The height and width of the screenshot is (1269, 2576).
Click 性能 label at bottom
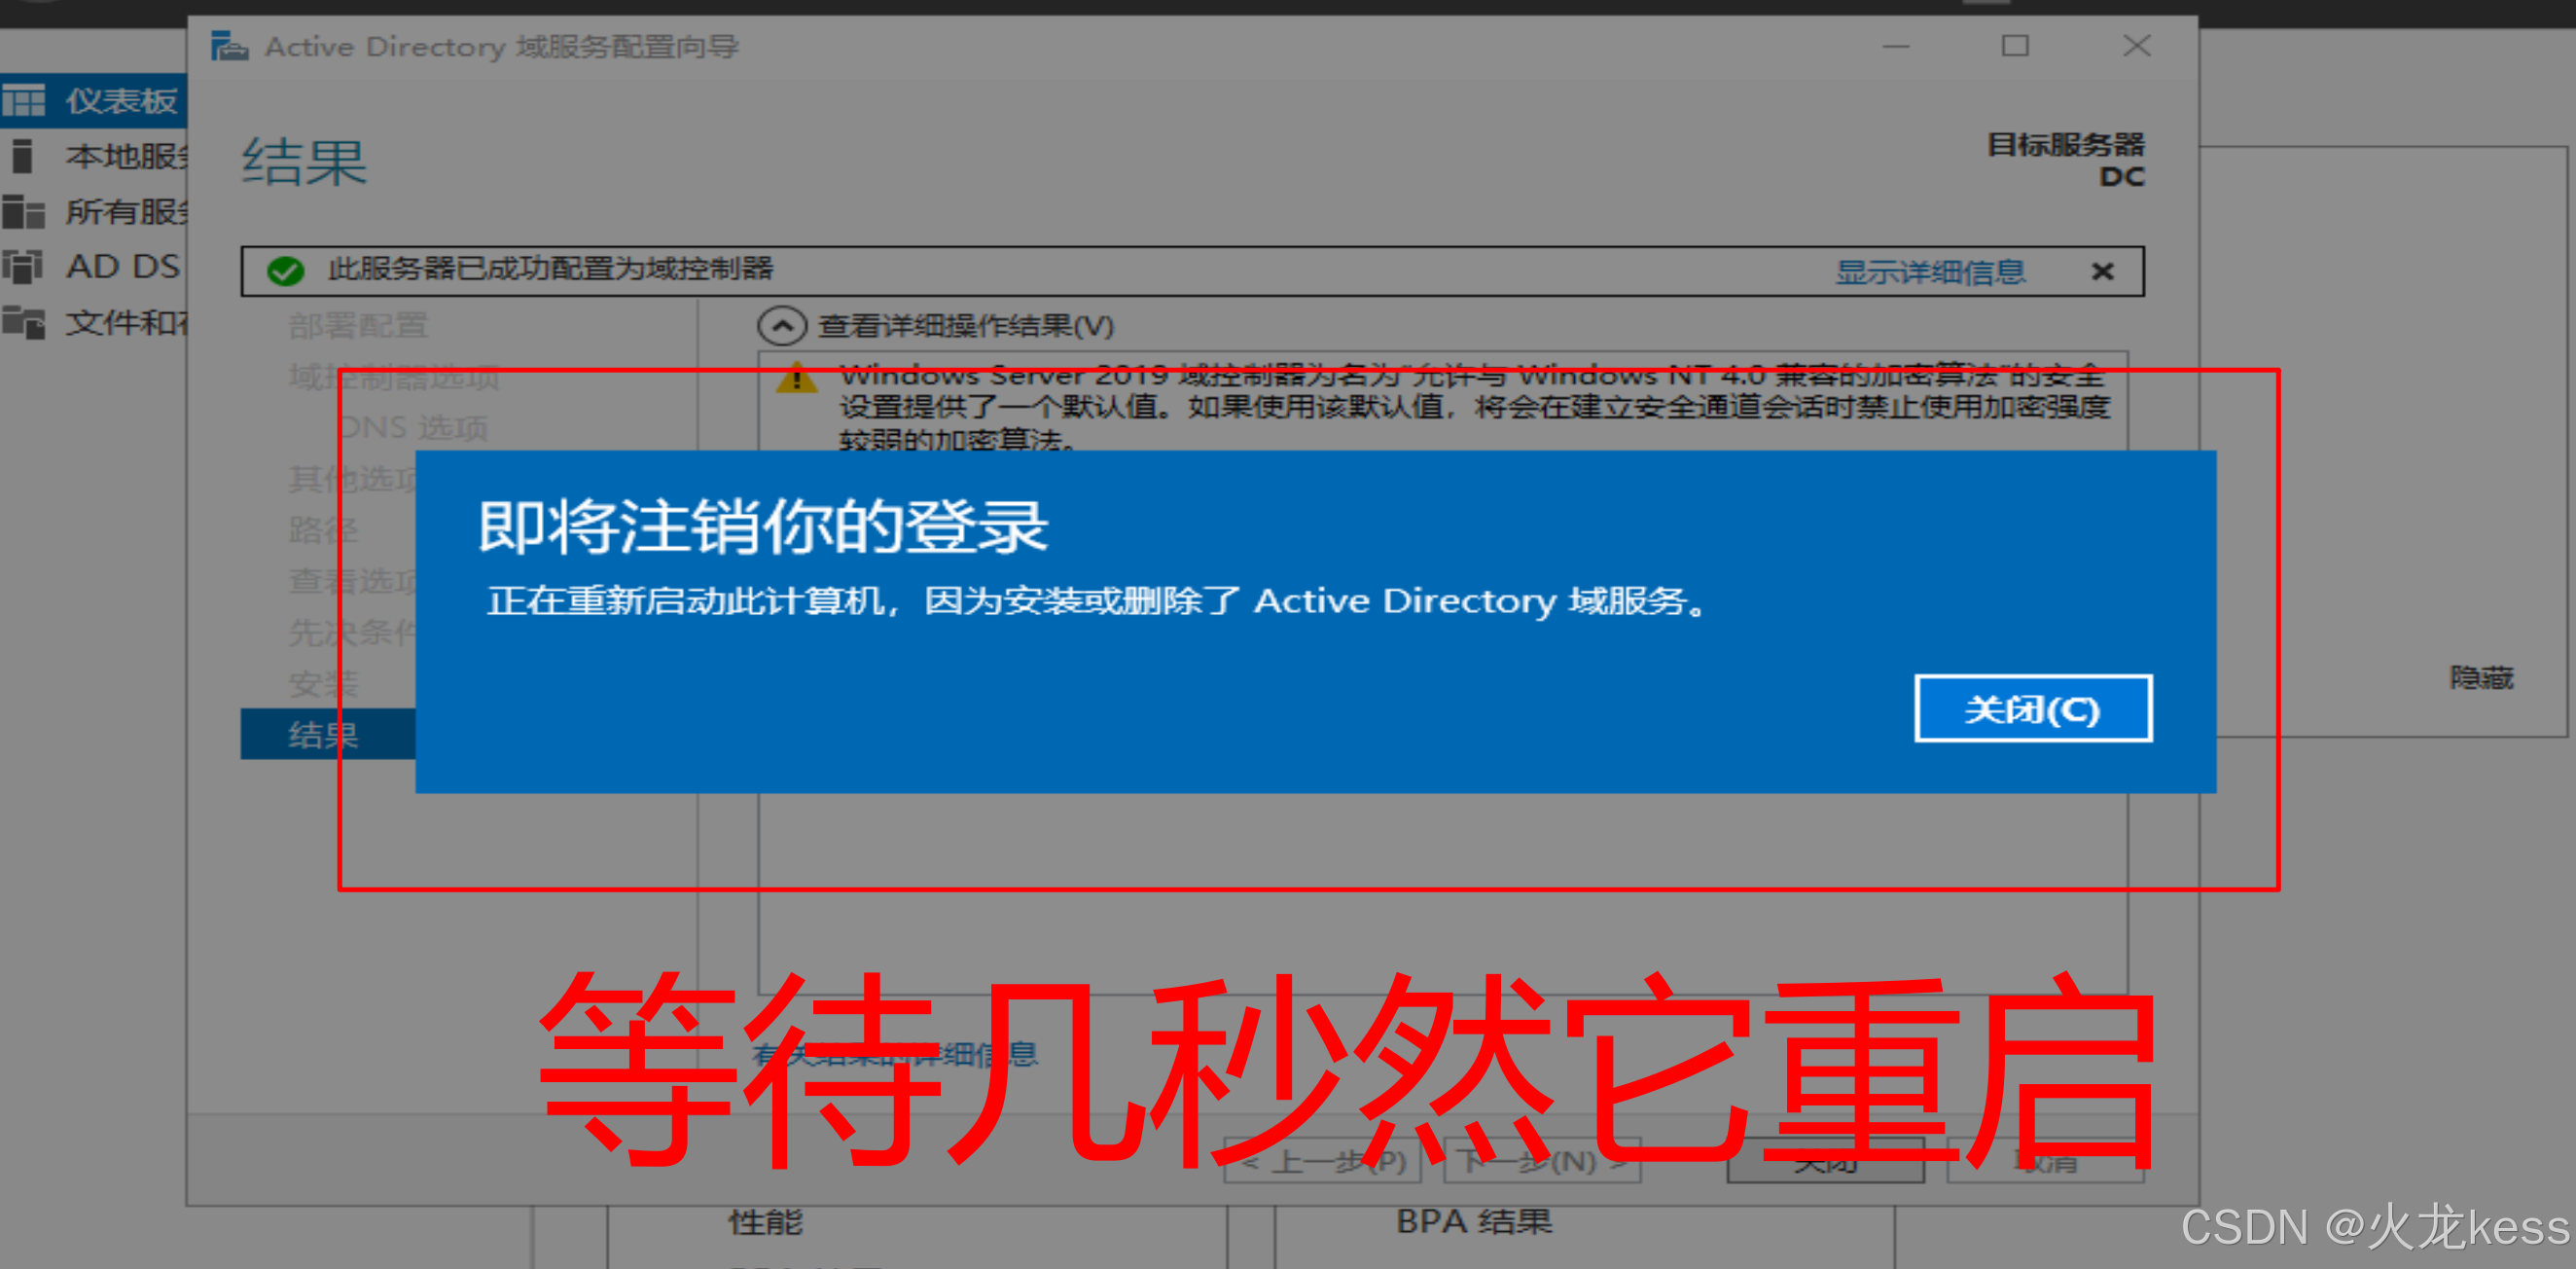pos(765,1221)
